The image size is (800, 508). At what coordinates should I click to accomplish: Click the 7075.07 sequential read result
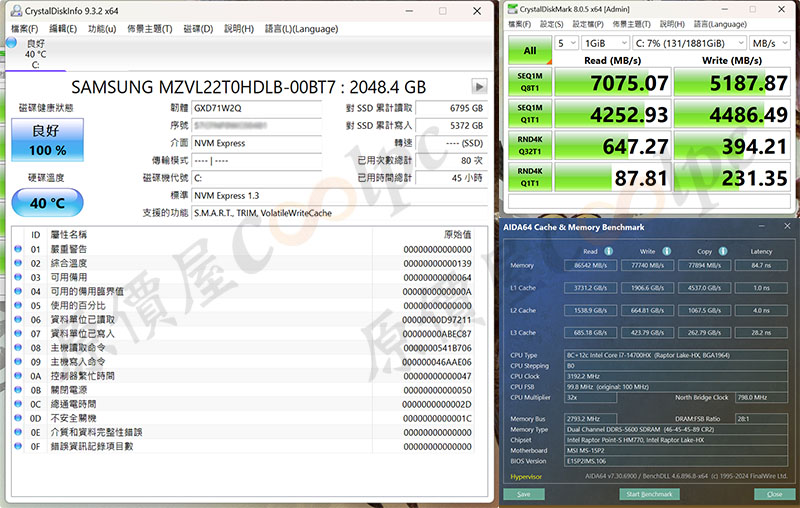coord(613,83)
